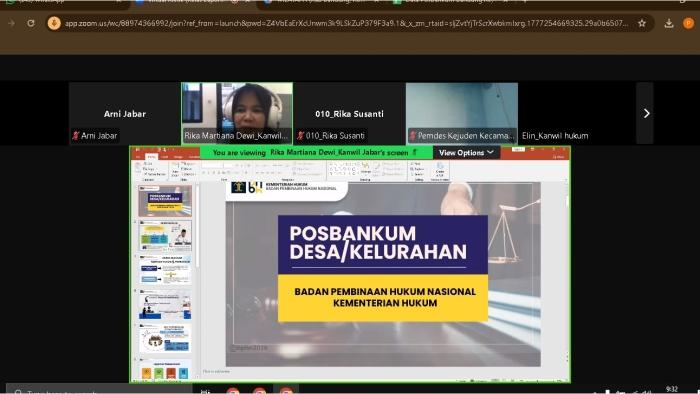Click the Task View icon on the taskbar
The width and height of the screenshot is (700, 394).
(205, 391)
